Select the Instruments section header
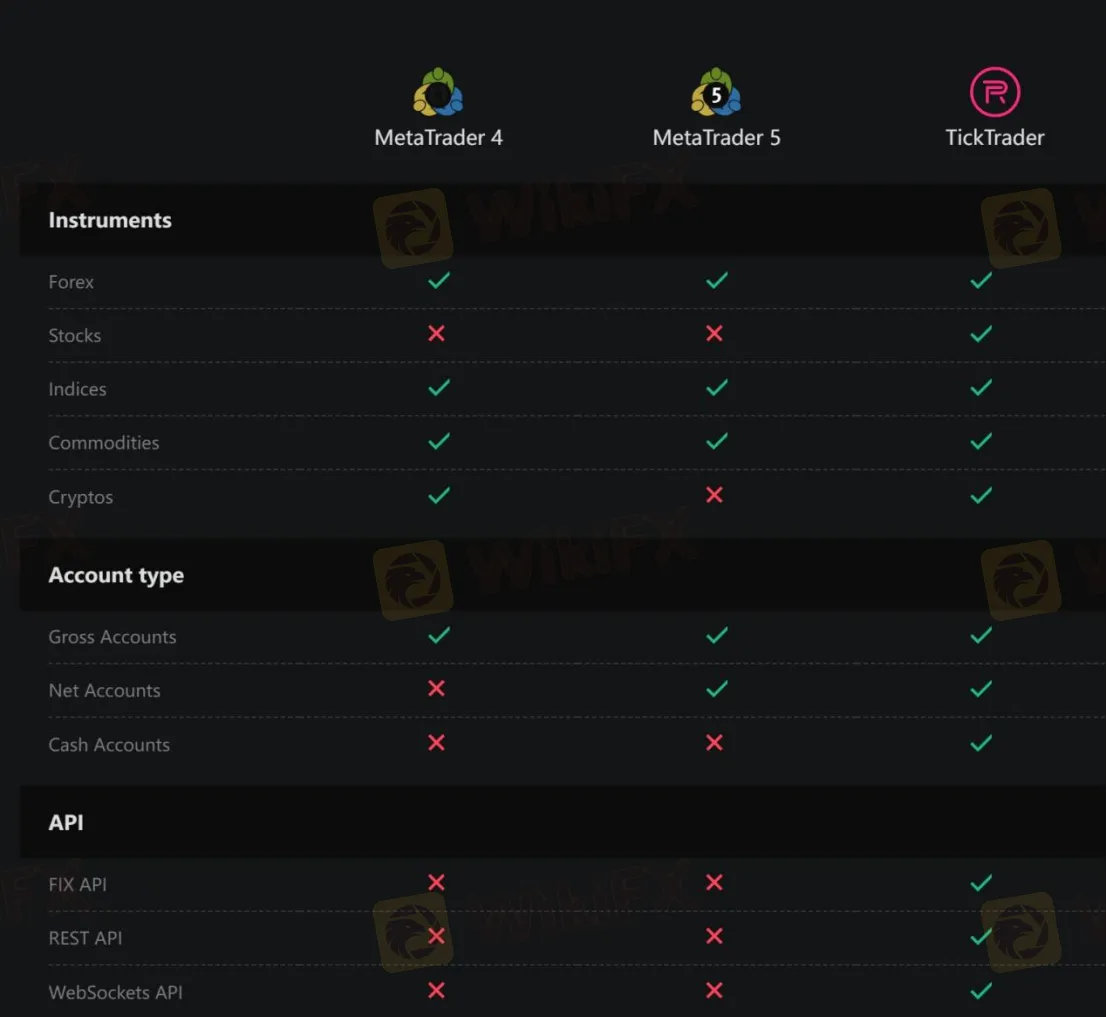Image resolution: width=1107 pixels, height=1017 pixels. (110, 220)
